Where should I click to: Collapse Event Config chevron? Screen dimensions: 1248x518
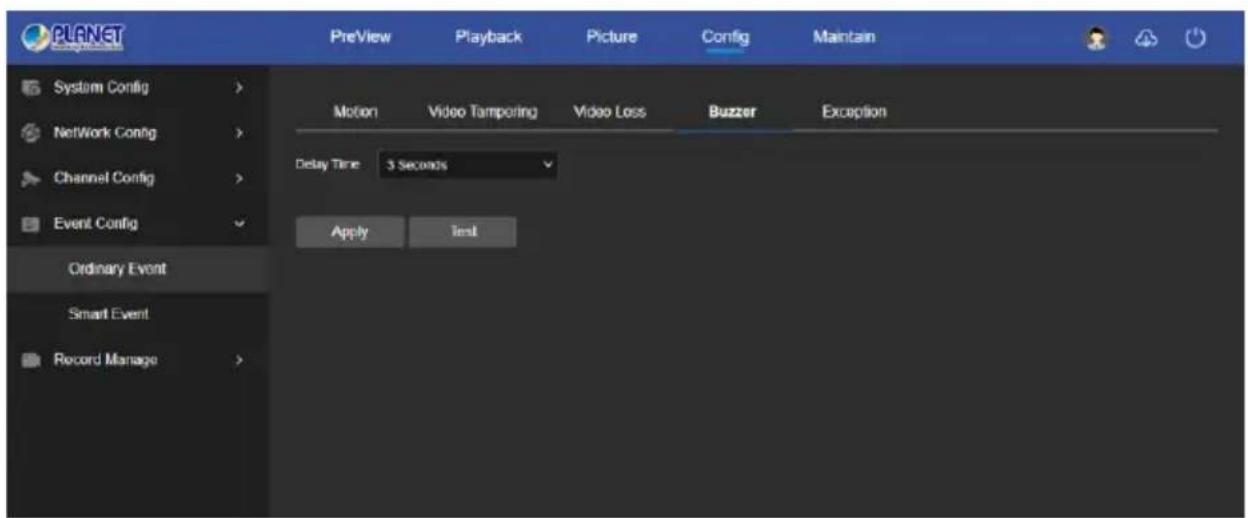tap(237, 224)
